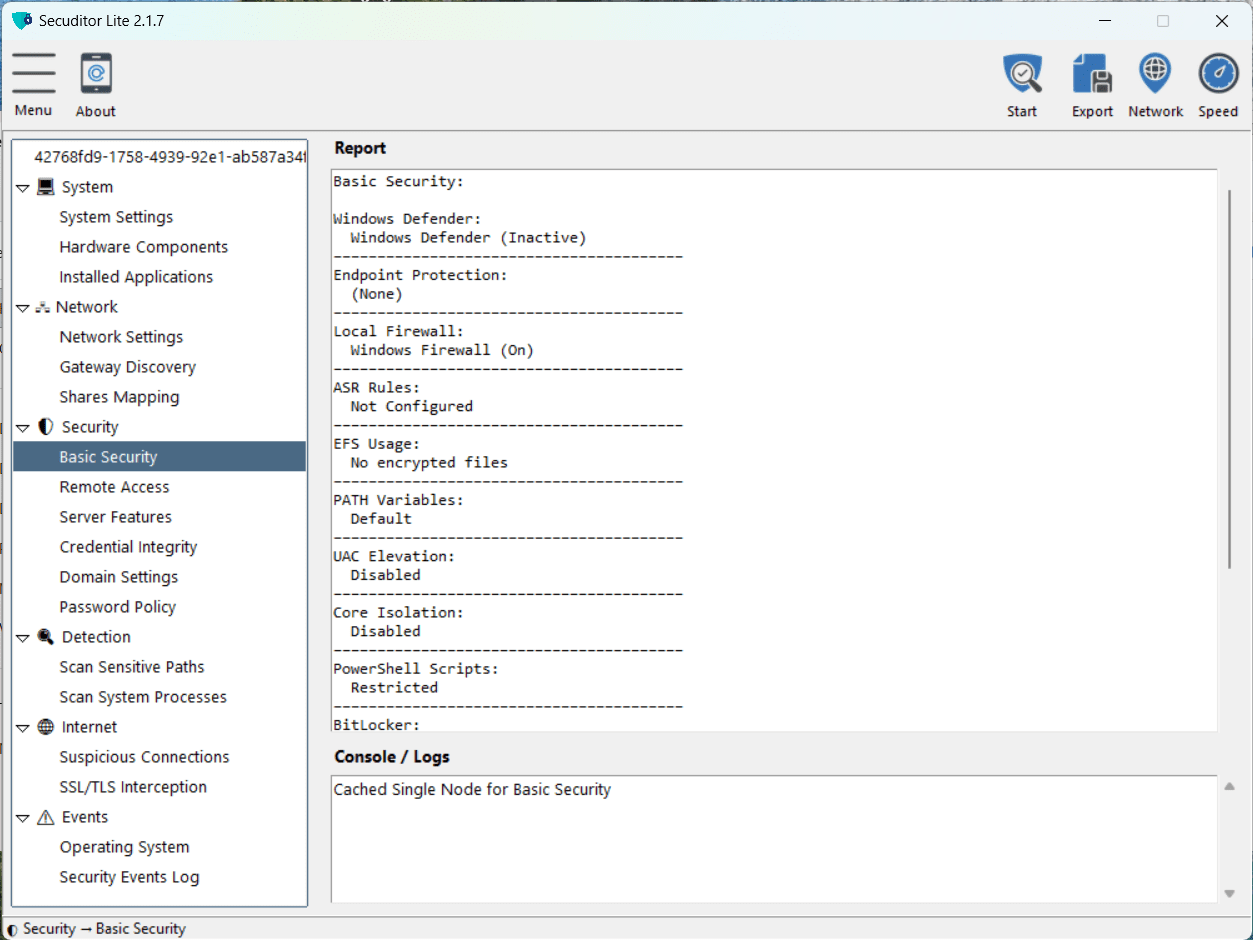Screen dimensions: 1253x940
Task: Select the highlighted Basic Security item
Action: click(x=160, y=457)
